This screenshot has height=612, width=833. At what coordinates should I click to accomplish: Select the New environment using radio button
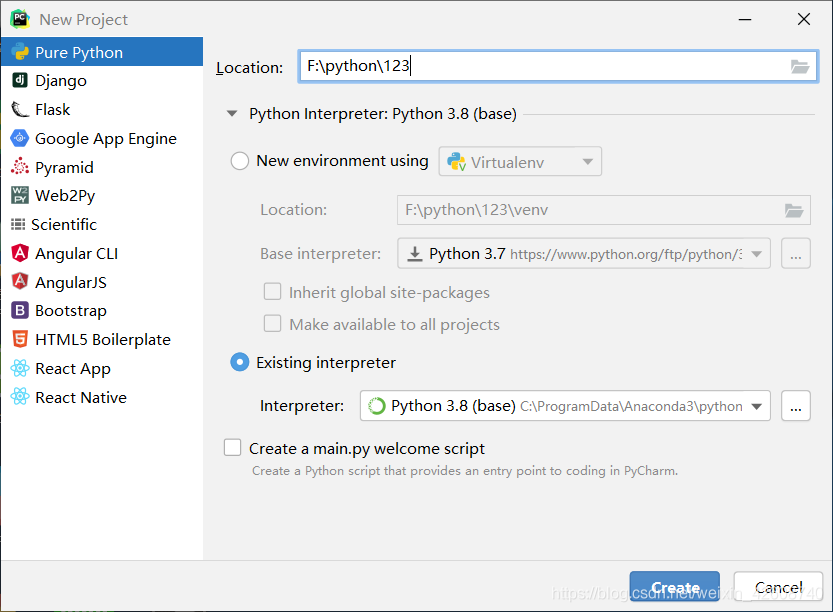point(240,160)
